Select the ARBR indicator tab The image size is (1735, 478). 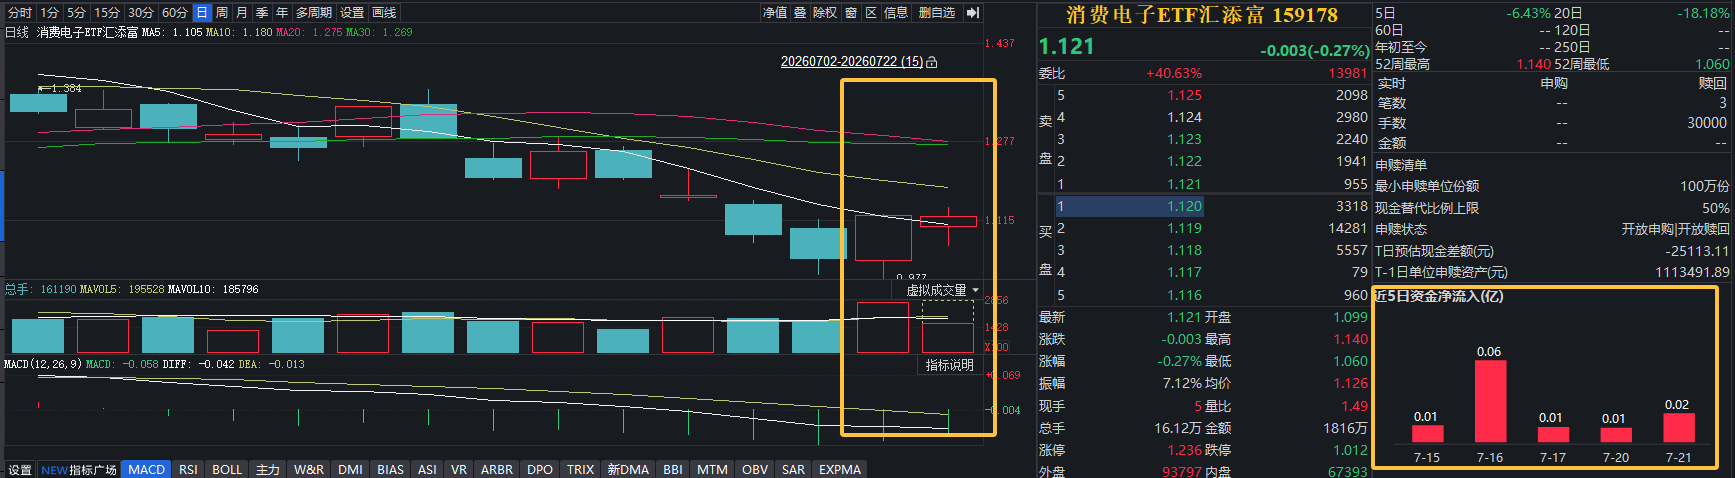point(497,470)
